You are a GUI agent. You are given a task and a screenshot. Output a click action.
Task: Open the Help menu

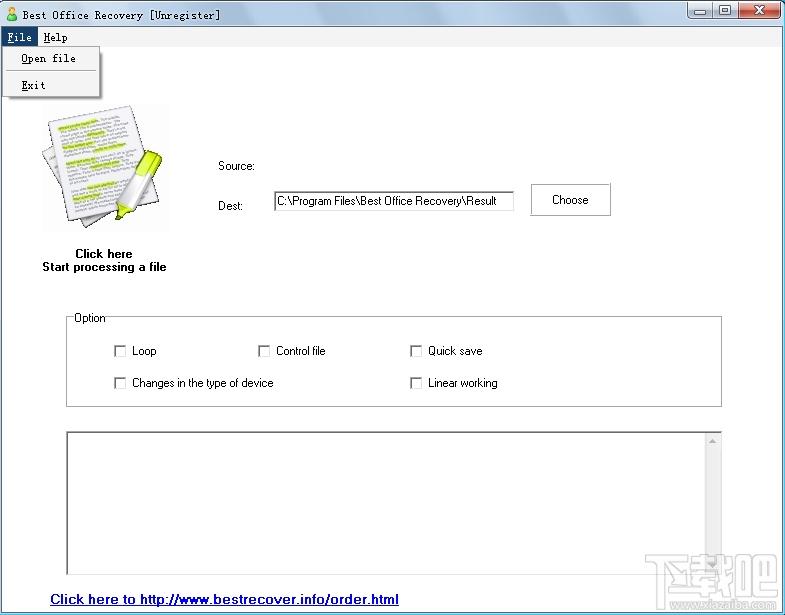click(56, 37)
